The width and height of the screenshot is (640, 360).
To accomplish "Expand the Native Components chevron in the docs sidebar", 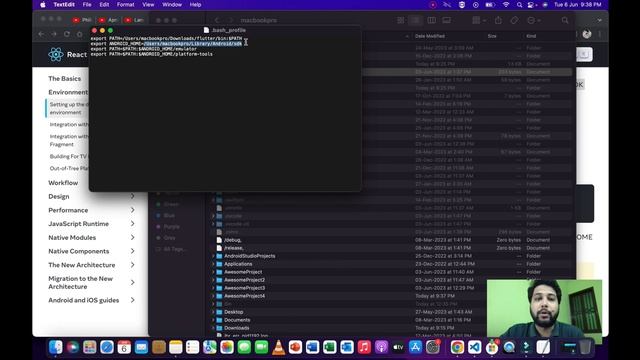I will tap(133, 251).
